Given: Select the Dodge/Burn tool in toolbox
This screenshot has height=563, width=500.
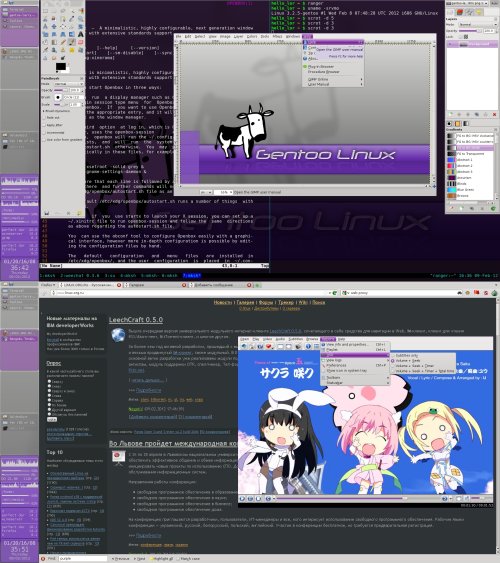Looking at the screenshot, I should 63,58.
